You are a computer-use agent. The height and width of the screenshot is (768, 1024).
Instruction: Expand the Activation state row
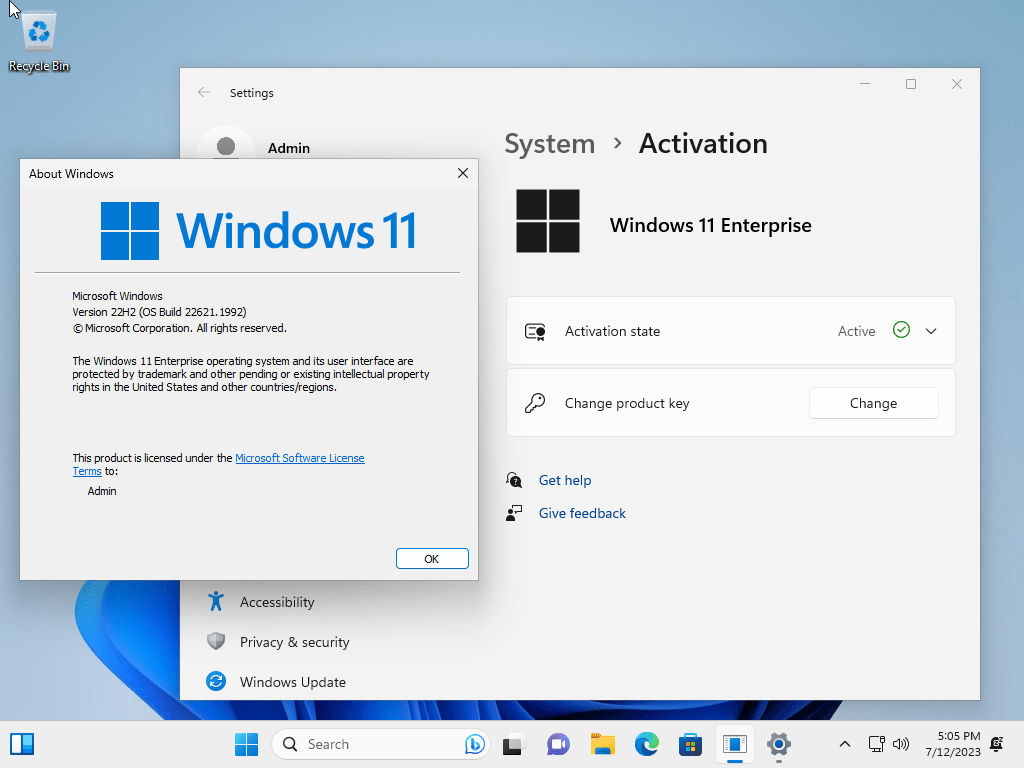point(731,331)
